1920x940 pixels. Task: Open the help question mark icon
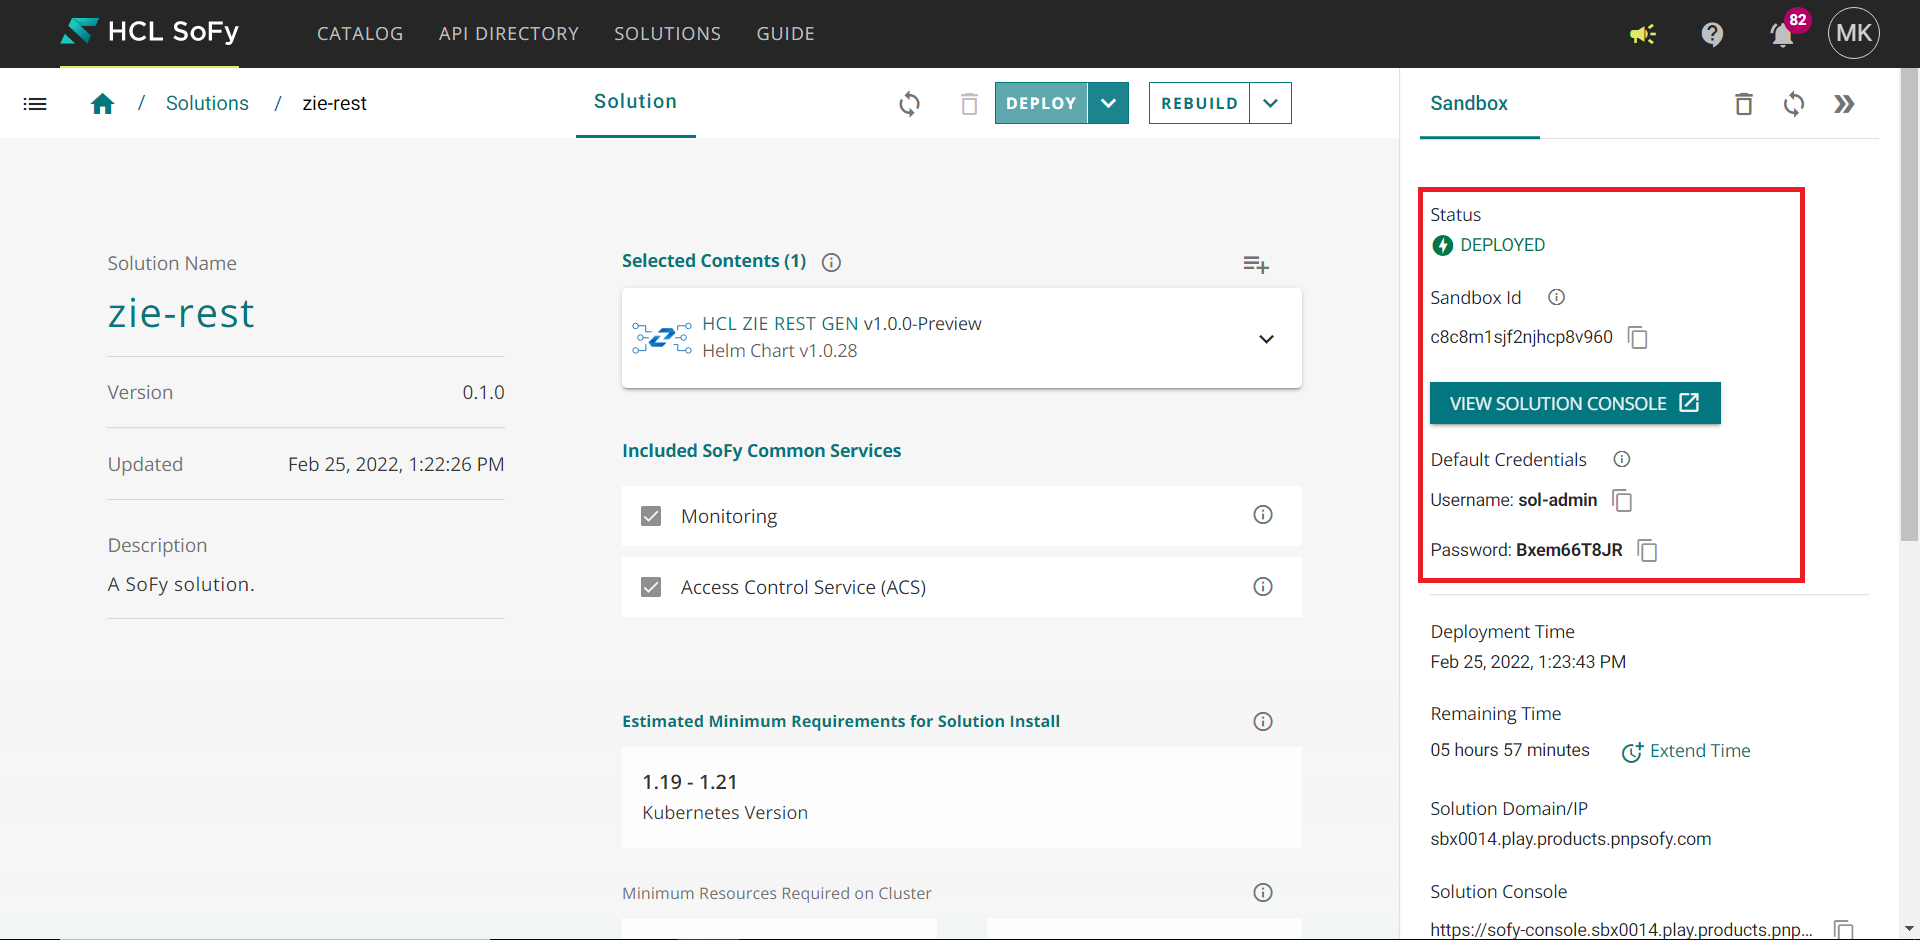tap(1712, 35)
